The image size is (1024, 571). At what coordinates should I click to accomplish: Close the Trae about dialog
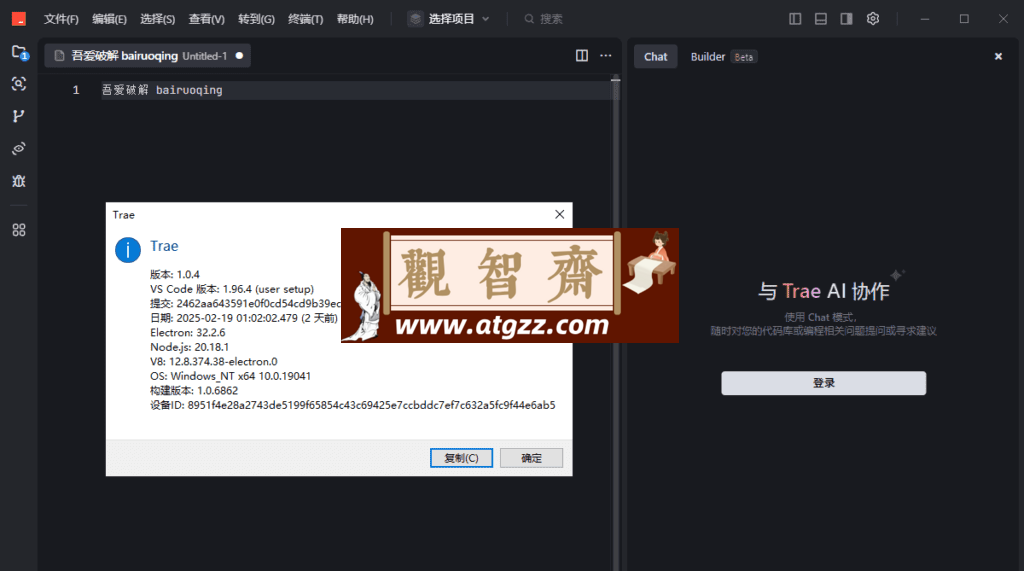[x=560, y=214]
